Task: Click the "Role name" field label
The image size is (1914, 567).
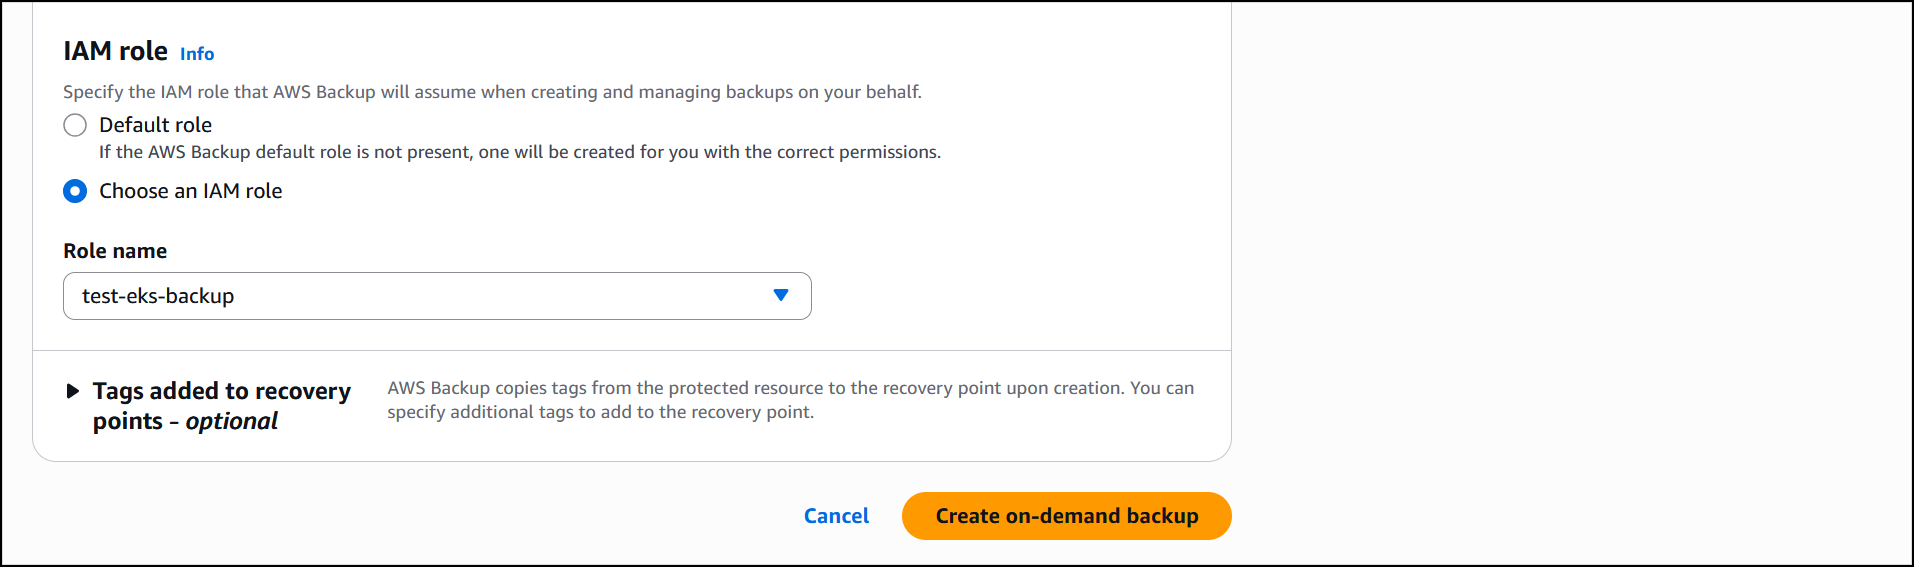Action: point(115,251)
